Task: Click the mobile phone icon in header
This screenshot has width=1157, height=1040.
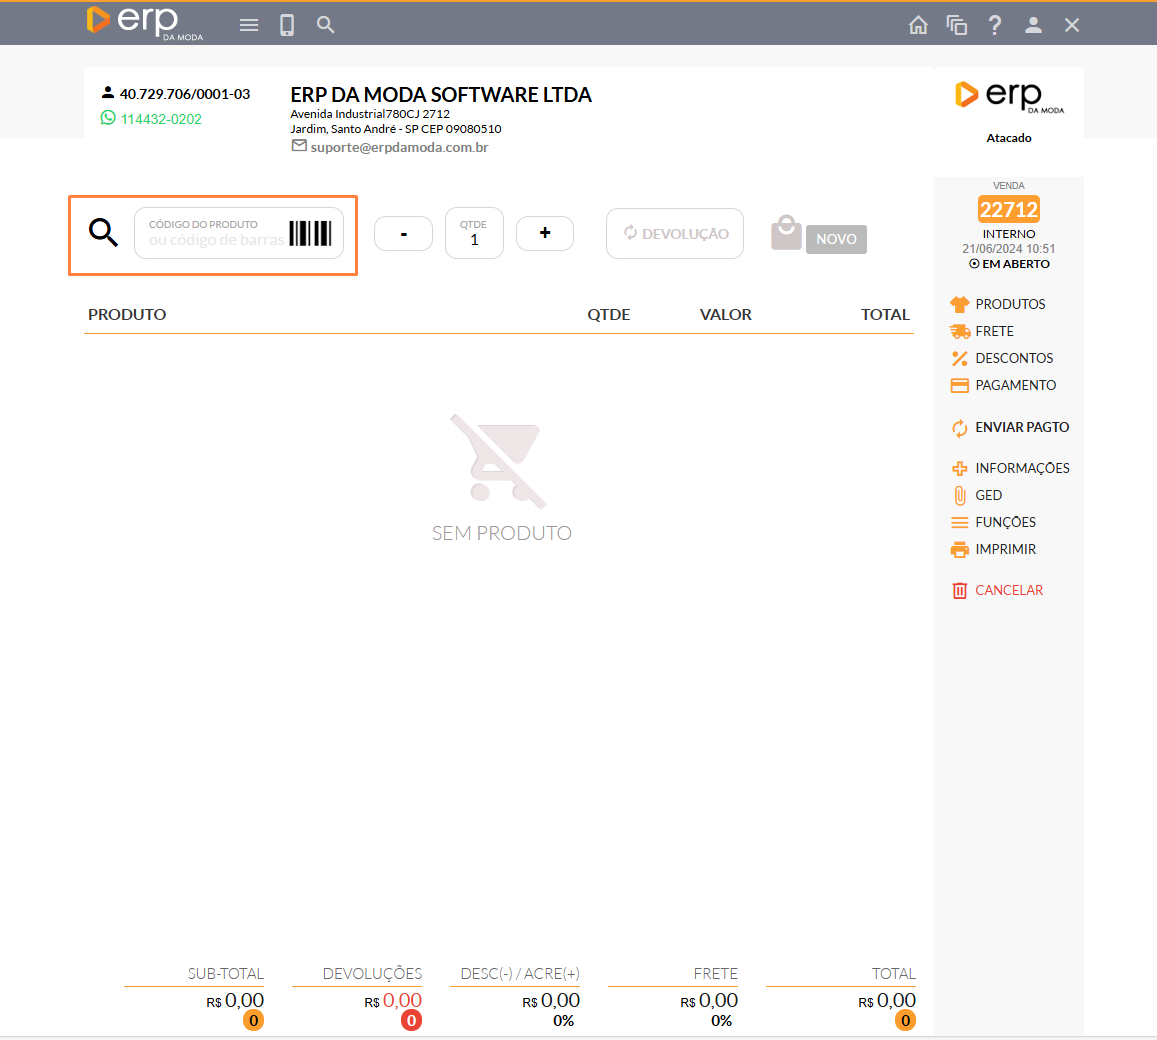Action: coord(287,25)
